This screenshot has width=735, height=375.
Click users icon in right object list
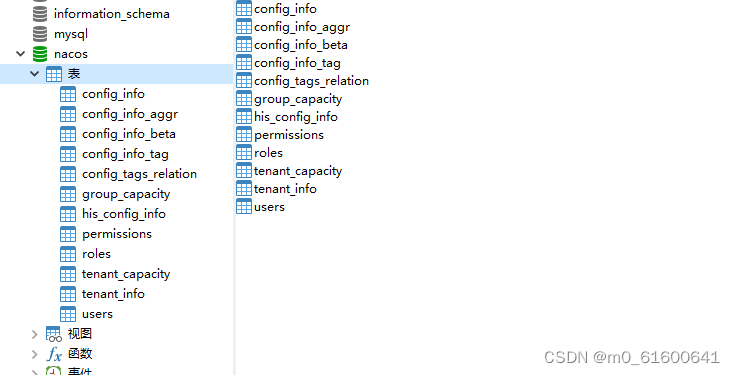click(244, 206)
